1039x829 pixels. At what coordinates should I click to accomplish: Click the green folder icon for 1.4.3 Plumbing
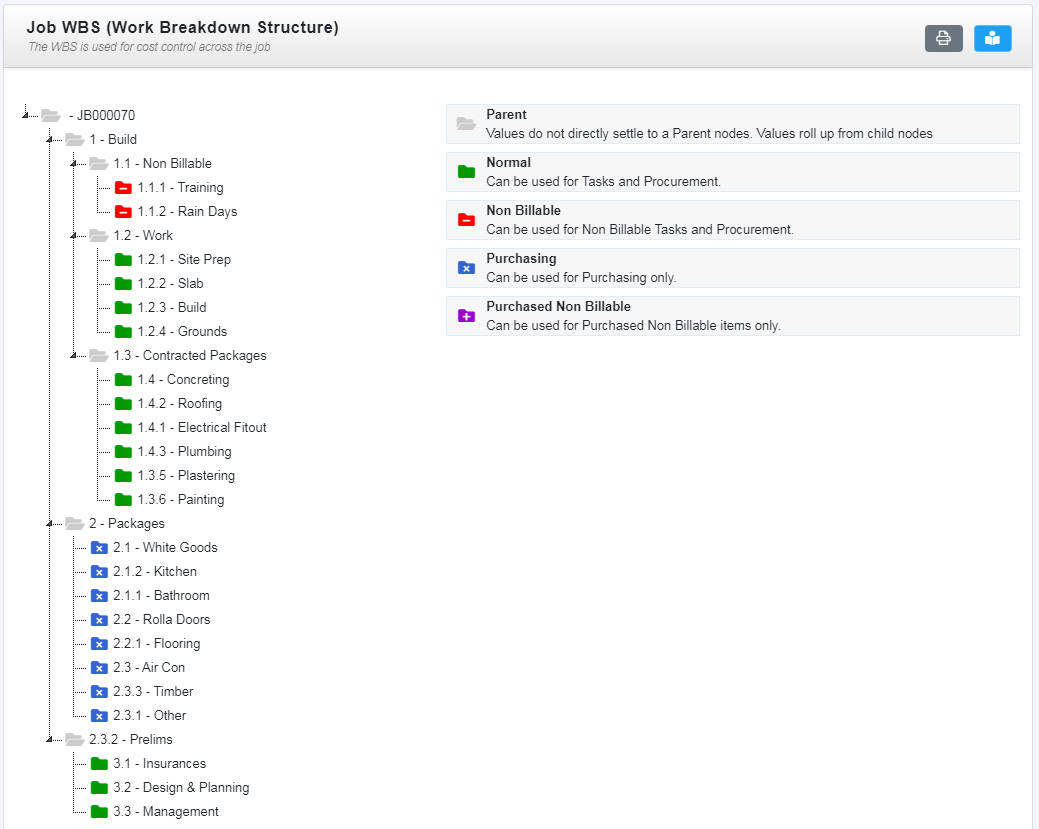coord(123,451)
